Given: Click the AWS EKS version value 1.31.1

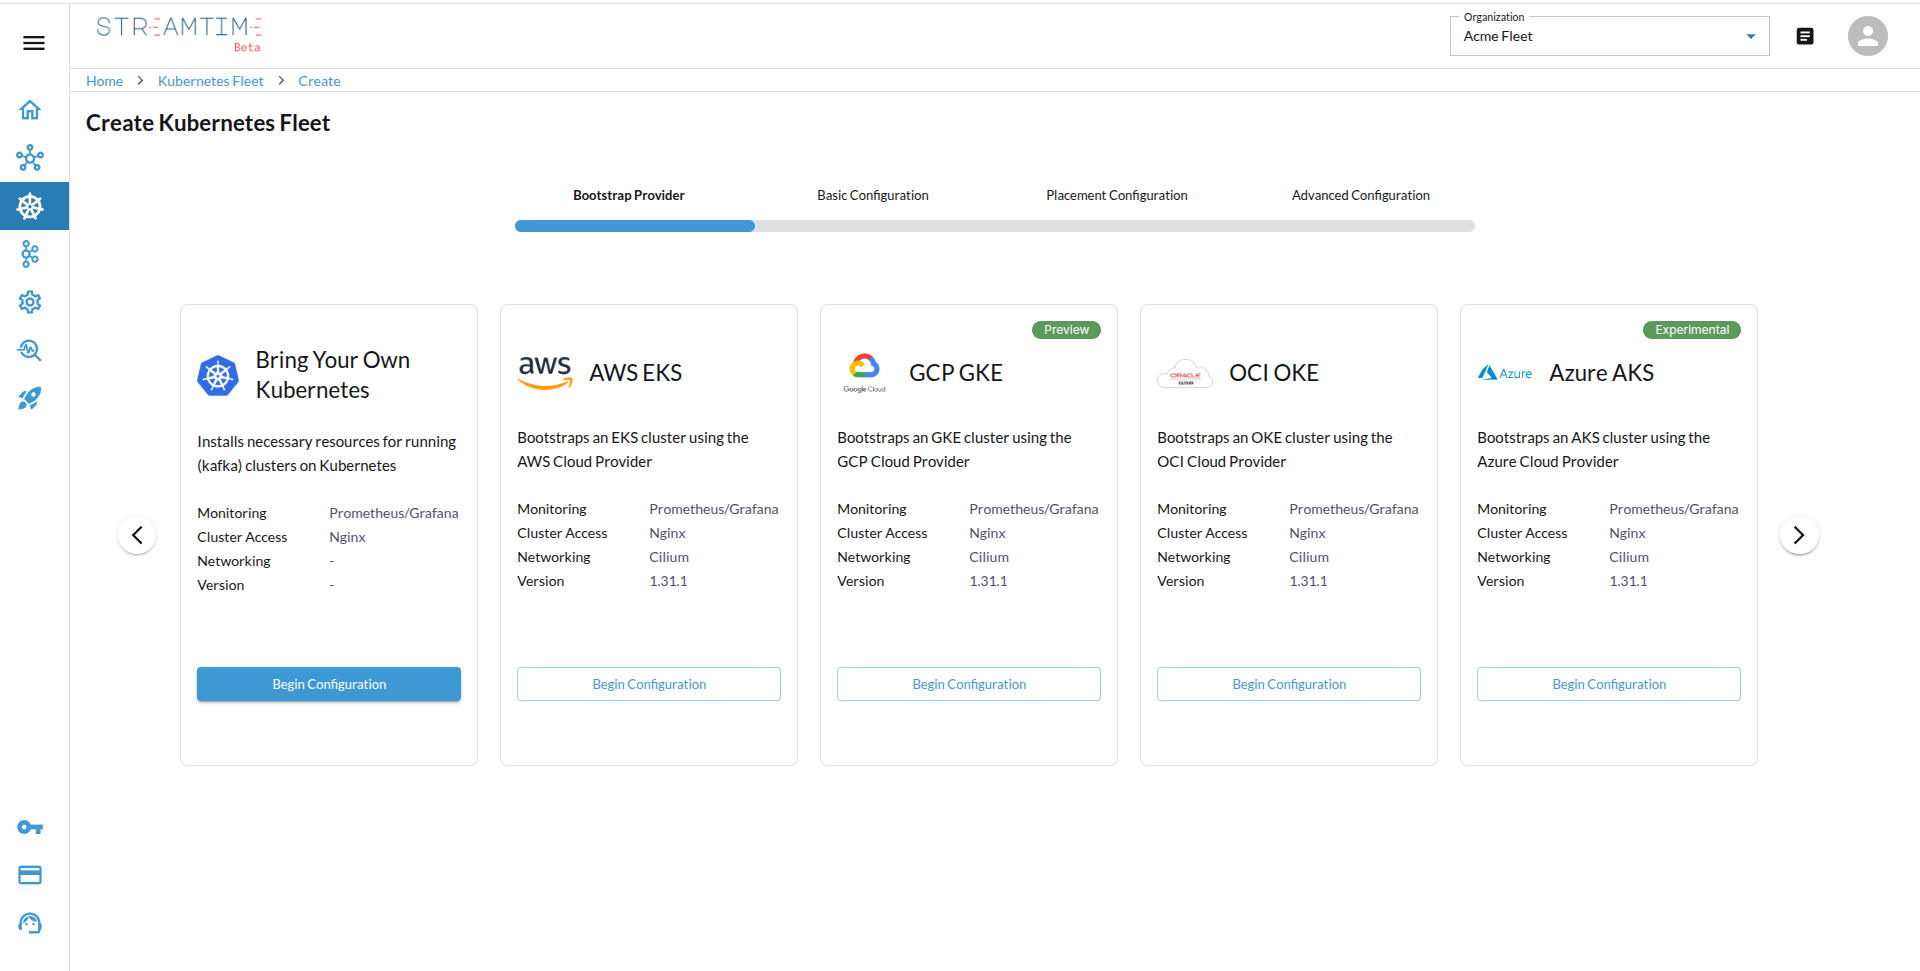Looking at the screenshot, I should click(668, 581).
